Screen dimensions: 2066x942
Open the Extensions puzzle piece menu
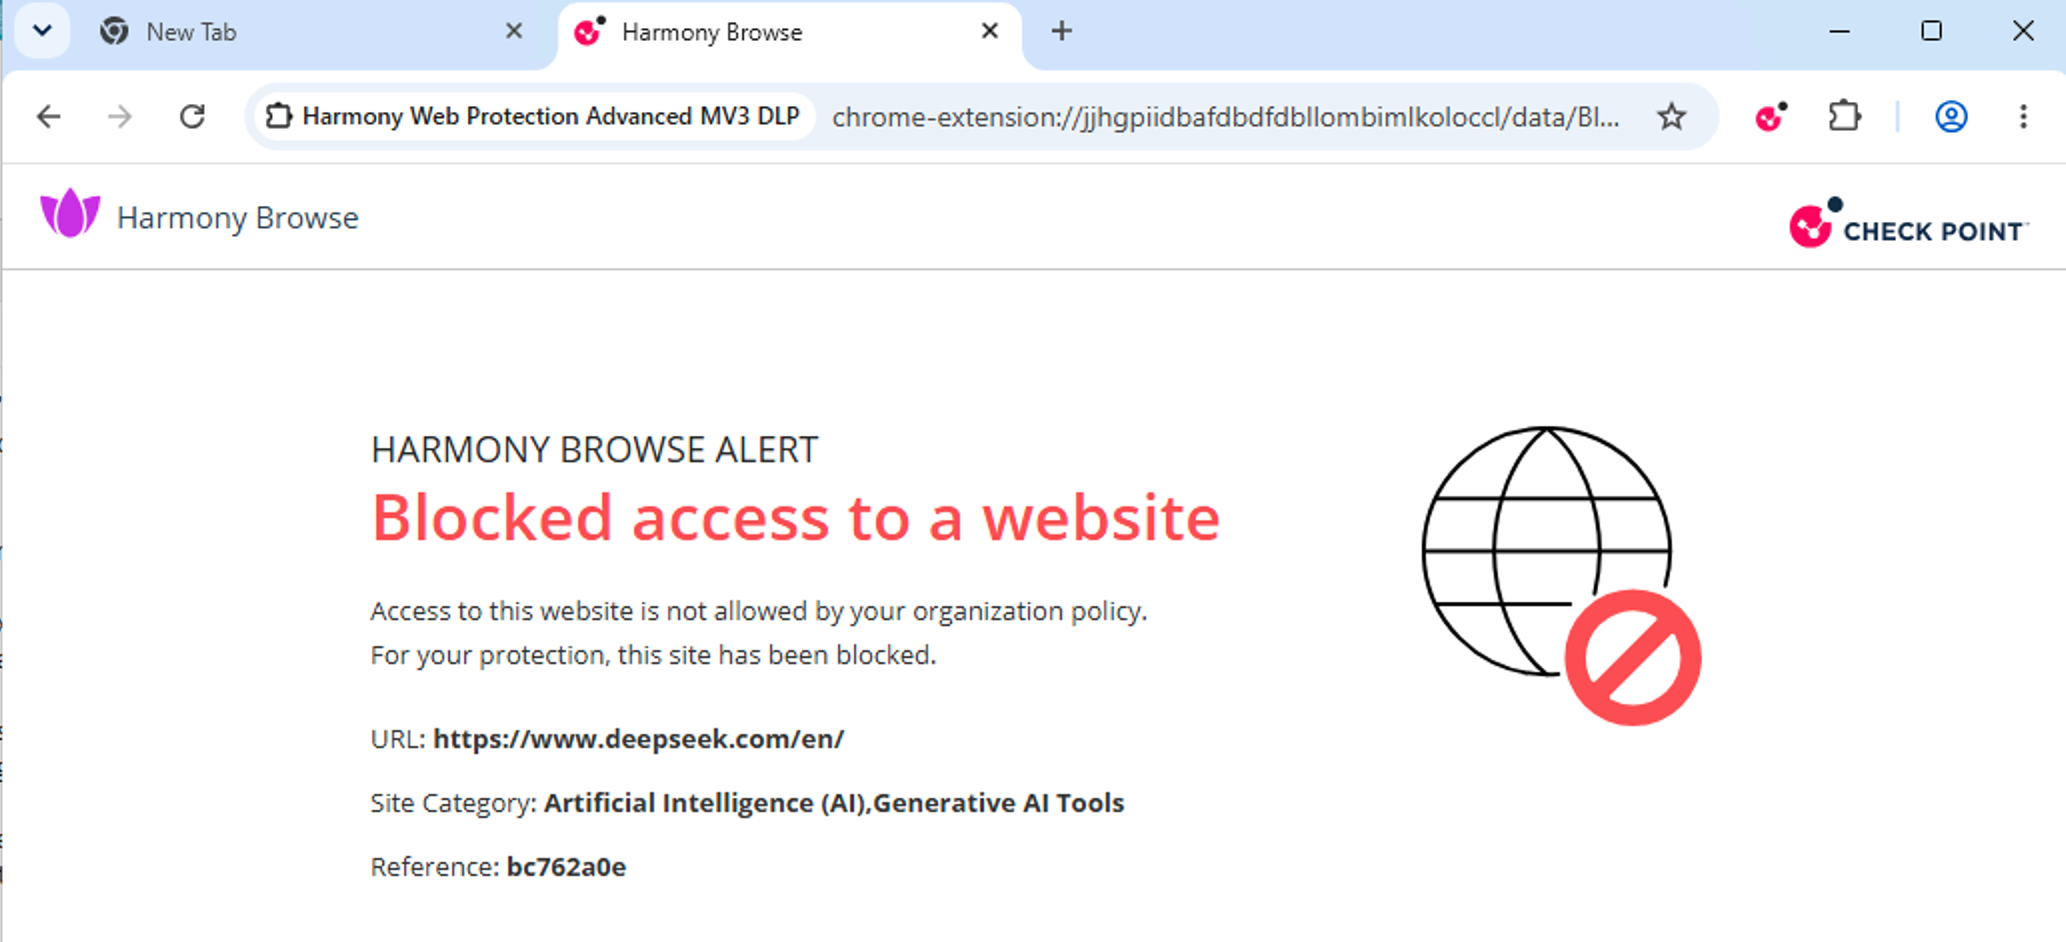point(1844,117)
